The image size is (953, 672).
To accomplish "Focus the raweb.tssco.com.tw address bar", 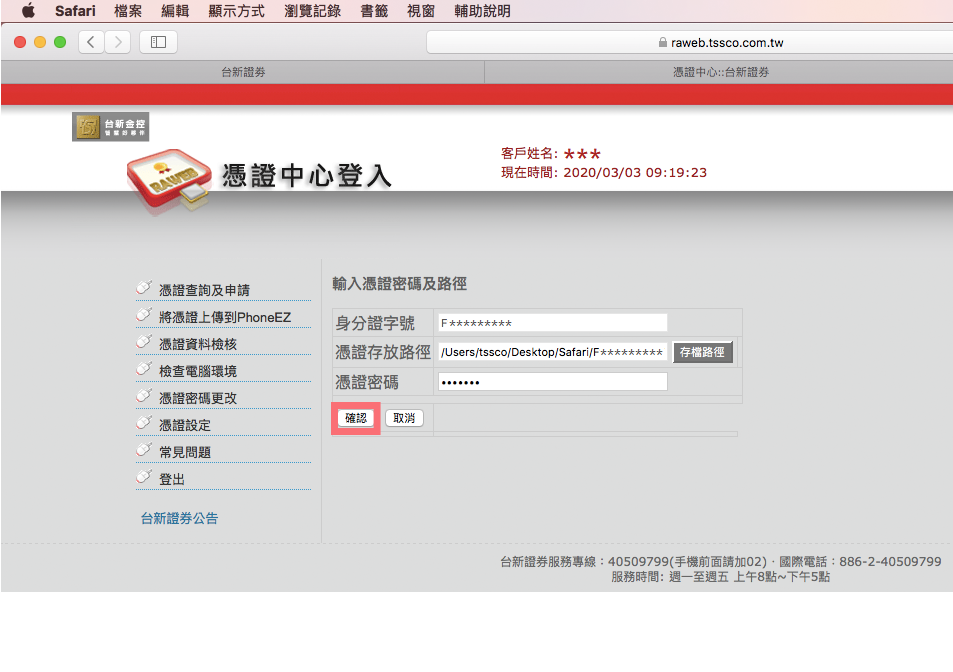I will point(690,43).
